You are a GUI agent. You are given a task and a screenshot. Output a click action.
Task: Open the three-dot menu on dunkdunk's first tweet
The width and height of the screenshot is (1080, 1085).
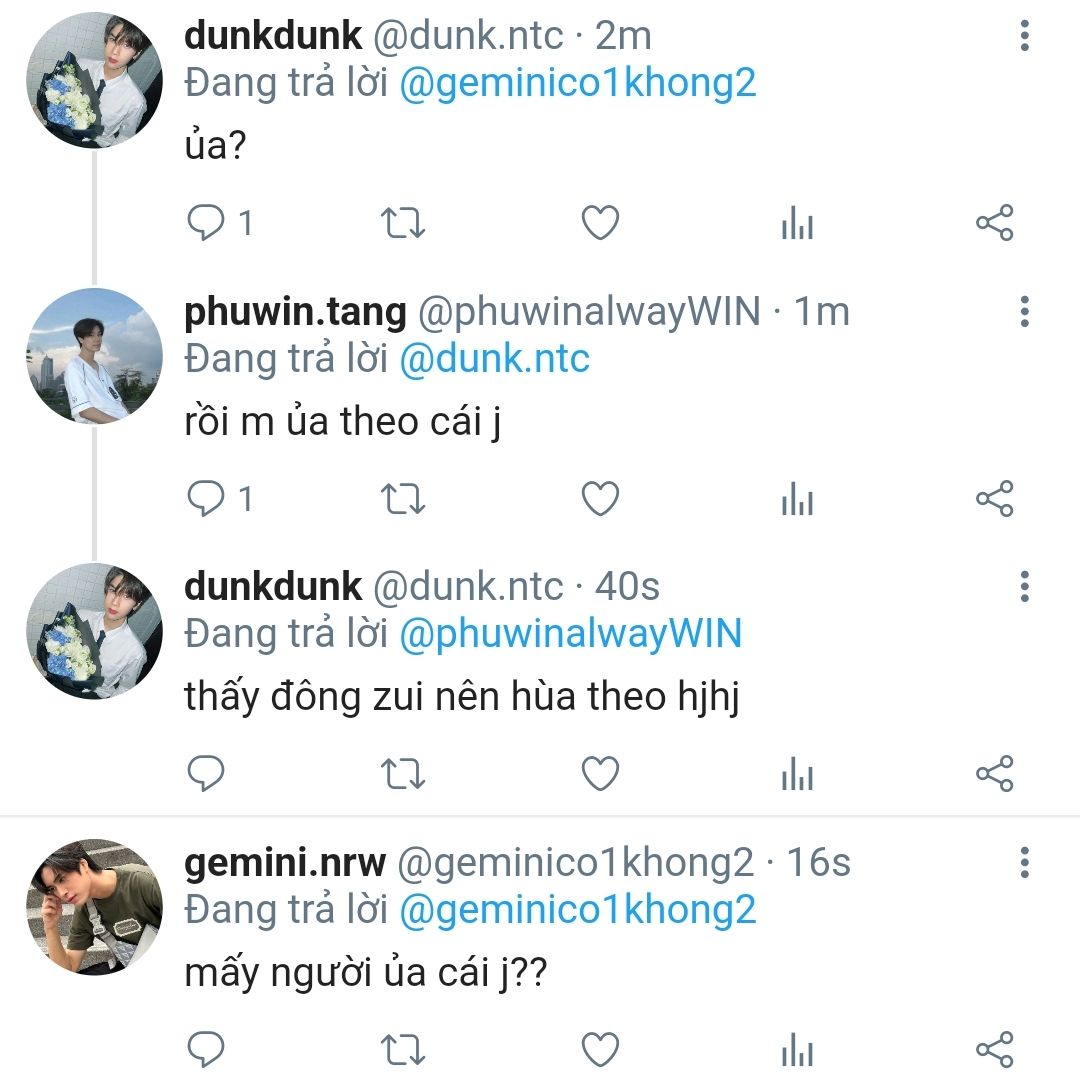(x=1025, y=35)
